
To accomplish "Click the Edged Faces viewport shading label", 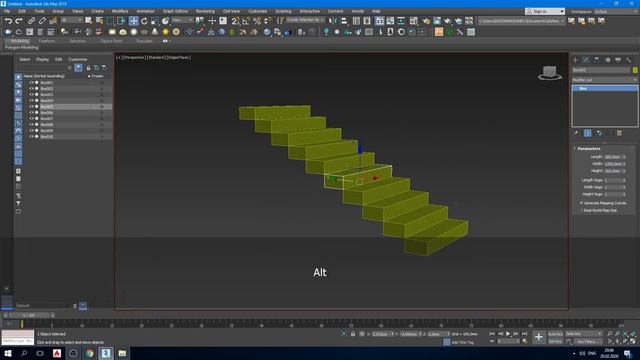I will (178, 58).
